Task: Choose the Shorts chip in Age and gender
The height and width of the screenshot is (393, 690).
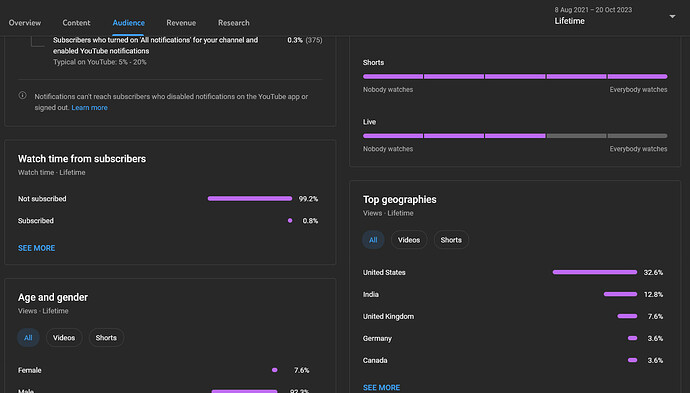Action: tap(106, 338)
